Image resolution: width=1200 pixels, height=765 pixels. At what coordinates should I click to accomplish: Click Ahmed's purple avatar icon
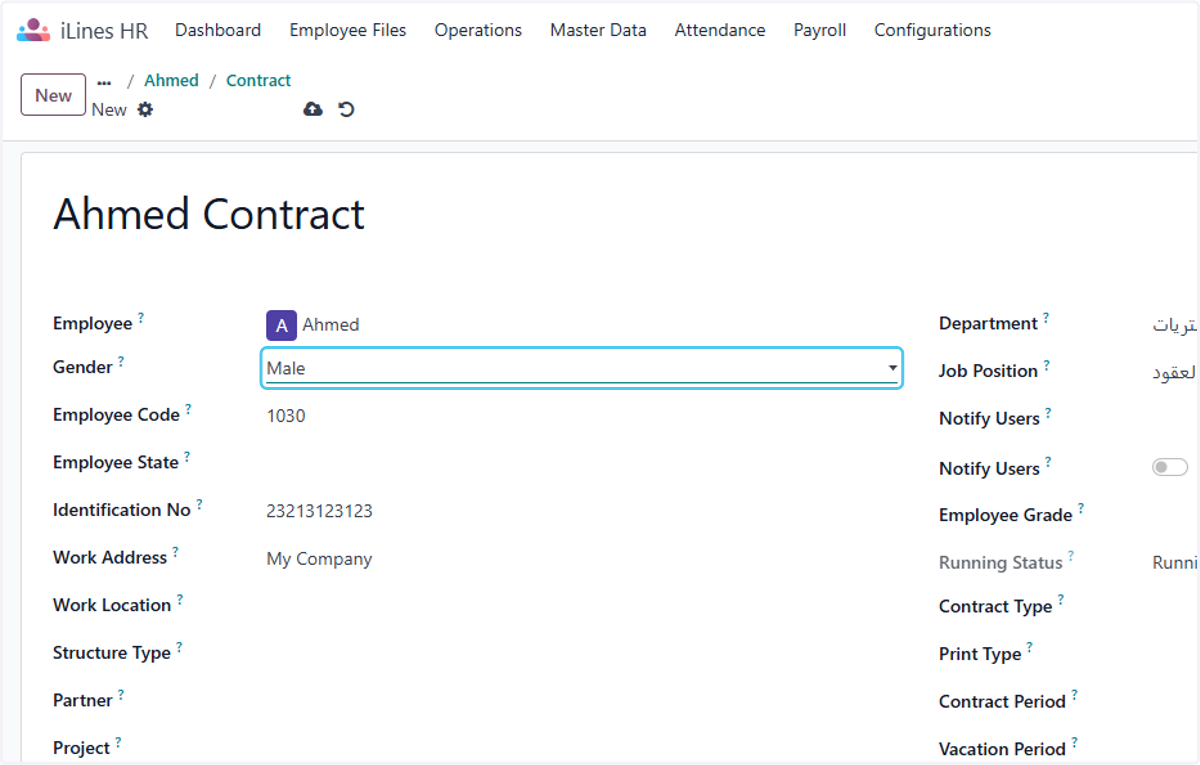point(281,325)
